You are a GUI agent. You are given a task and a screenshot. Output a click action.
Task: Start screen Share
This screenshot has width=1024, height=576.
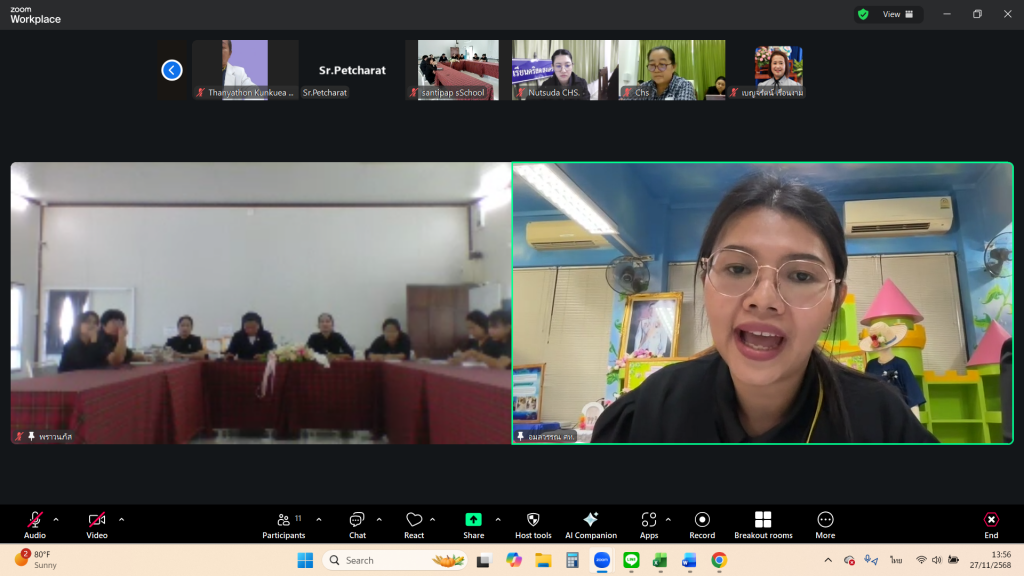[473, 524]
